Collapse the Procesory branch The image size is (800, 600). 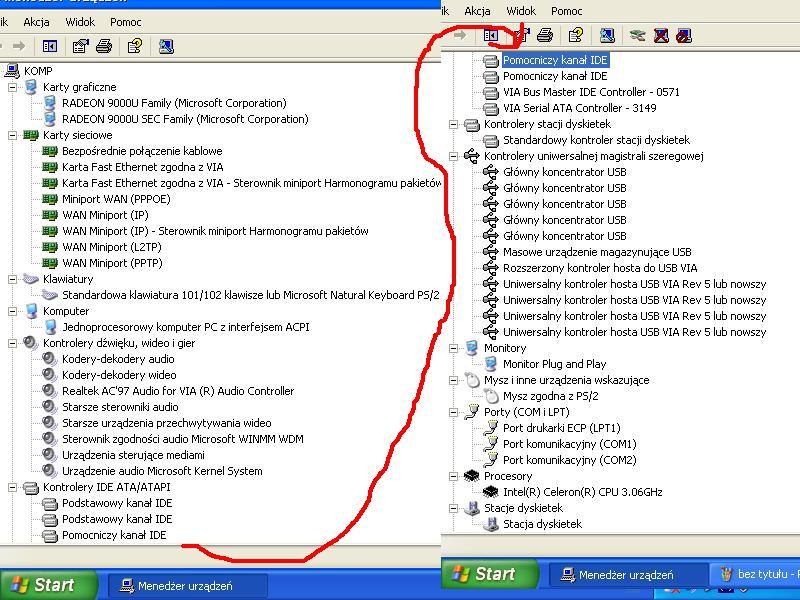tap(454, 476)
